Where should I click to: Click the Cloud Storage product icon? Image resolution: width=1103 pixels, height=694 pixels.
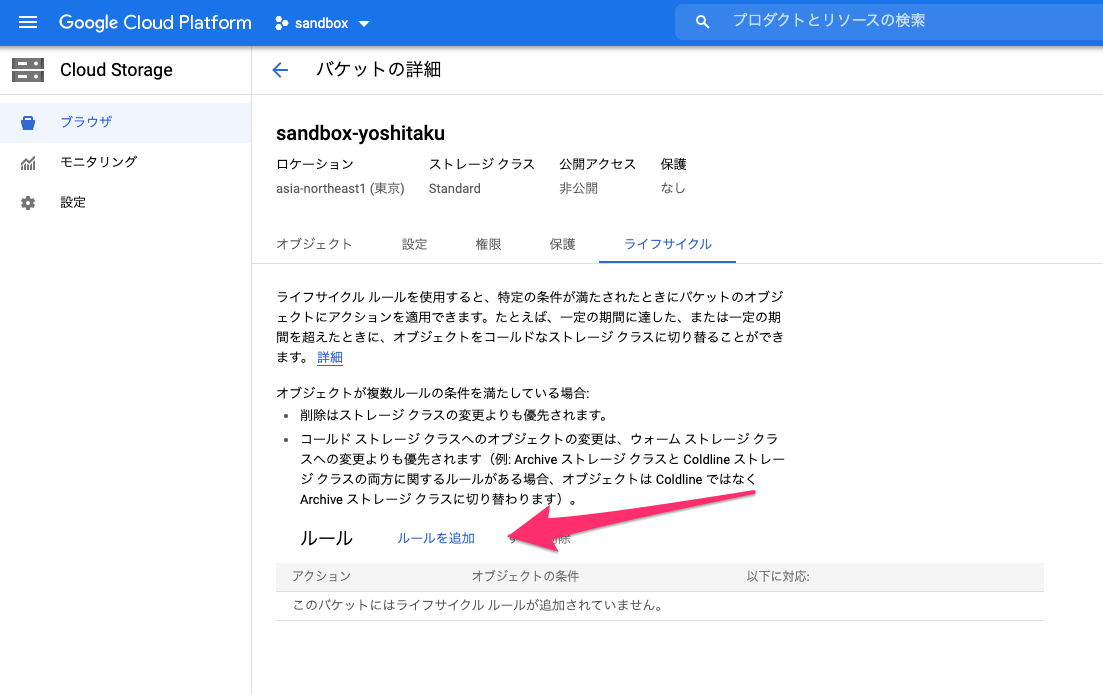(27, 70)
